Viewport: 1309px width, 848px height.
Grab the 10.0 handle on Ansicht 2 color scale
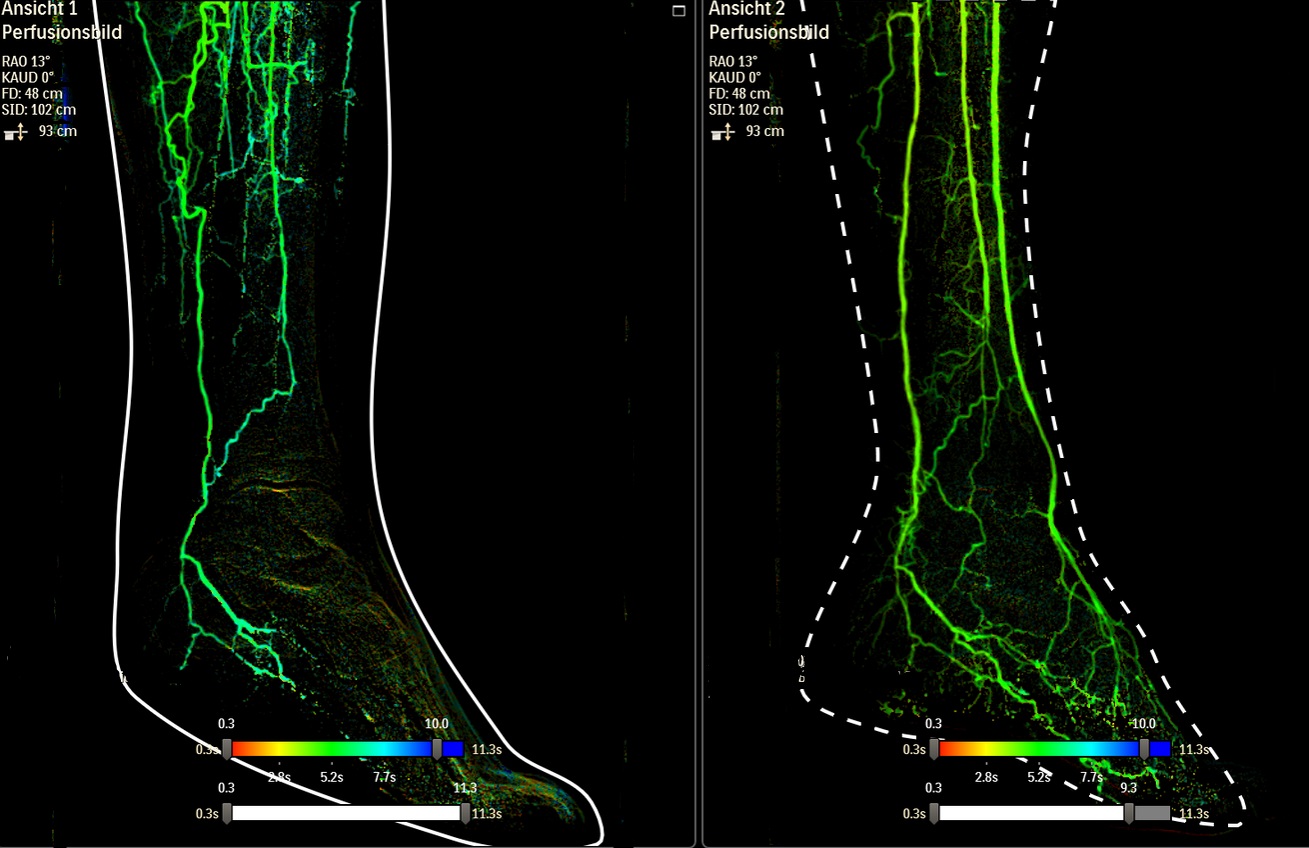click(x=1144, y=749)
